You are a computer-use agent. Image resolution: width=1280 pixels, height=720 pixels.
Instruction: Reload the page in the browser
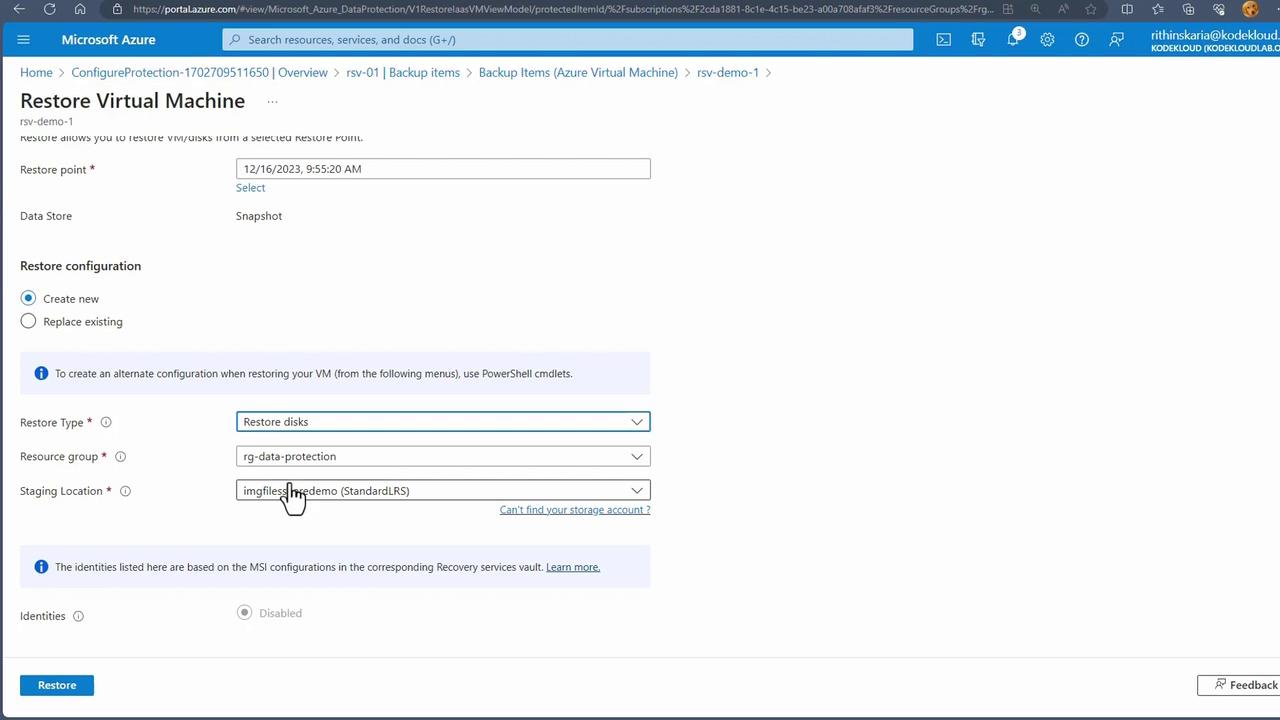click(50, 9)
